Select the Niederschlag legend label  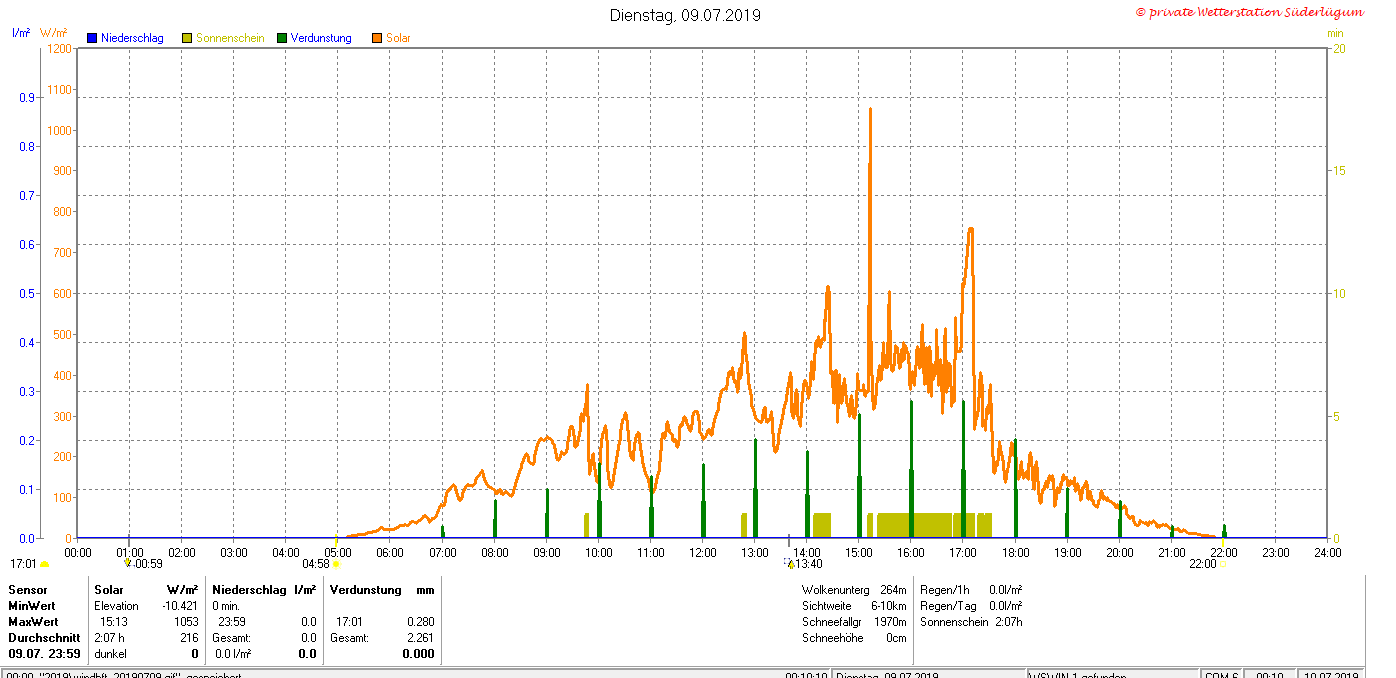click(x=132, y=38)
